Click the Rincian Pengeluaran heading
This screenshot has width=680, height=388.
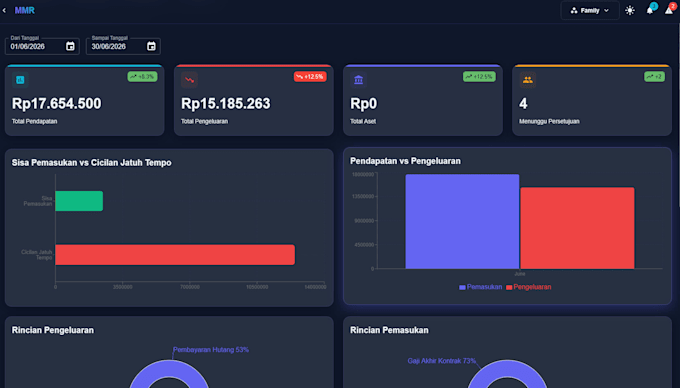(53, 330)
